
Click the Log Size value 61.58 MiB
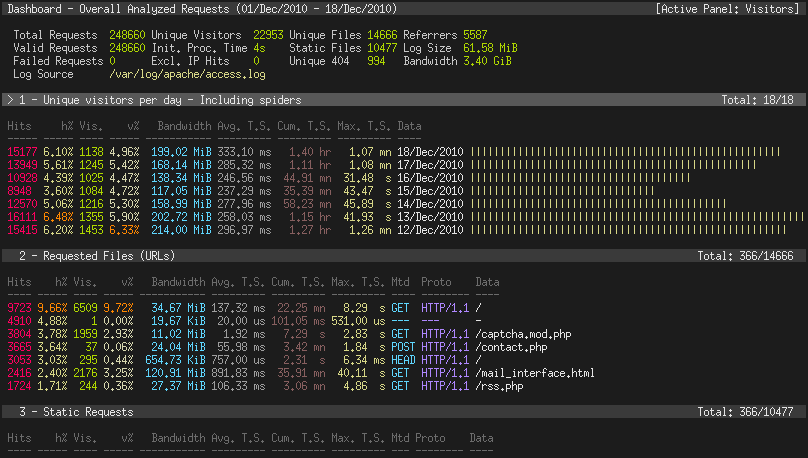pyautogui.click(x=490, y=48)
